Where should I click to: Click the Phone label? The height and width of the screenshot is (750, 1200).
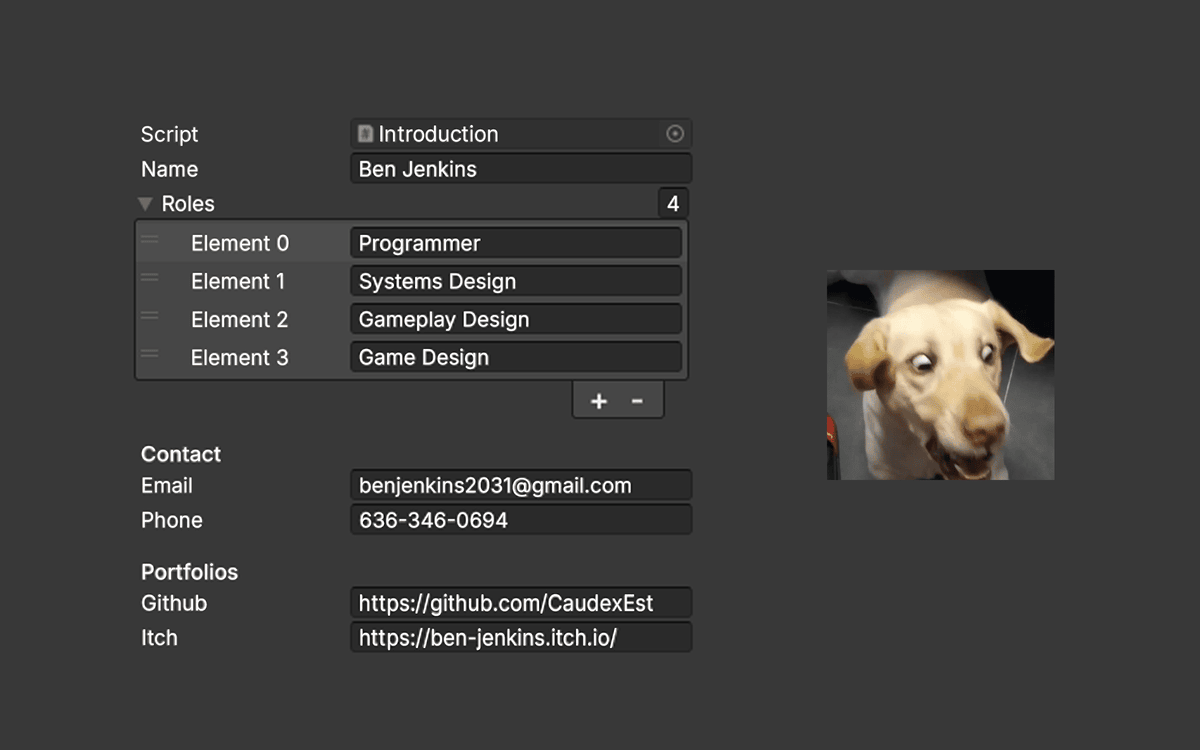point(172,520)
